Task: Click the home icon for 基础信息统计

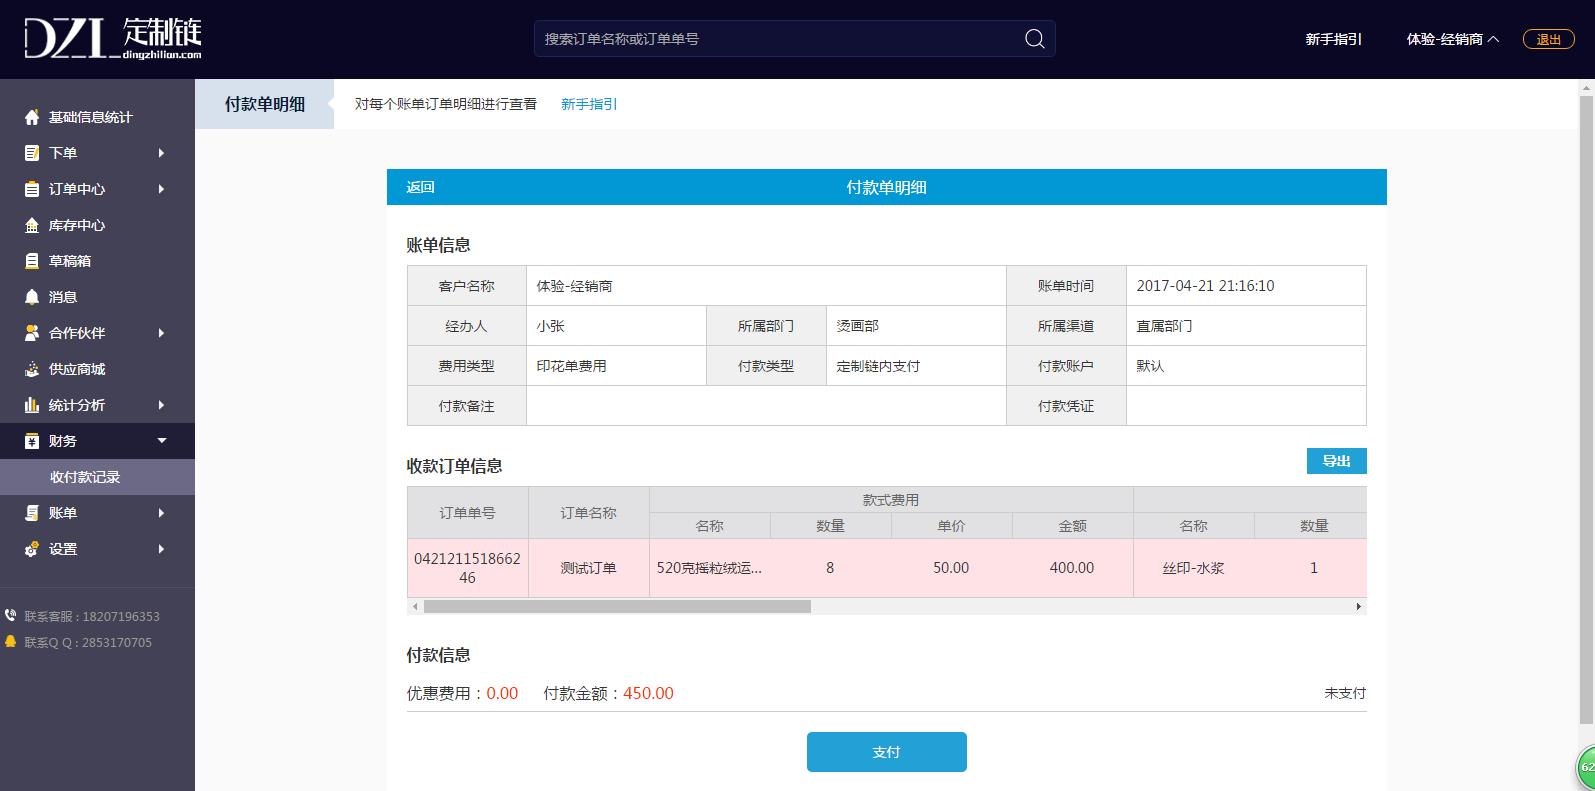Action: (x=32, y=117)
